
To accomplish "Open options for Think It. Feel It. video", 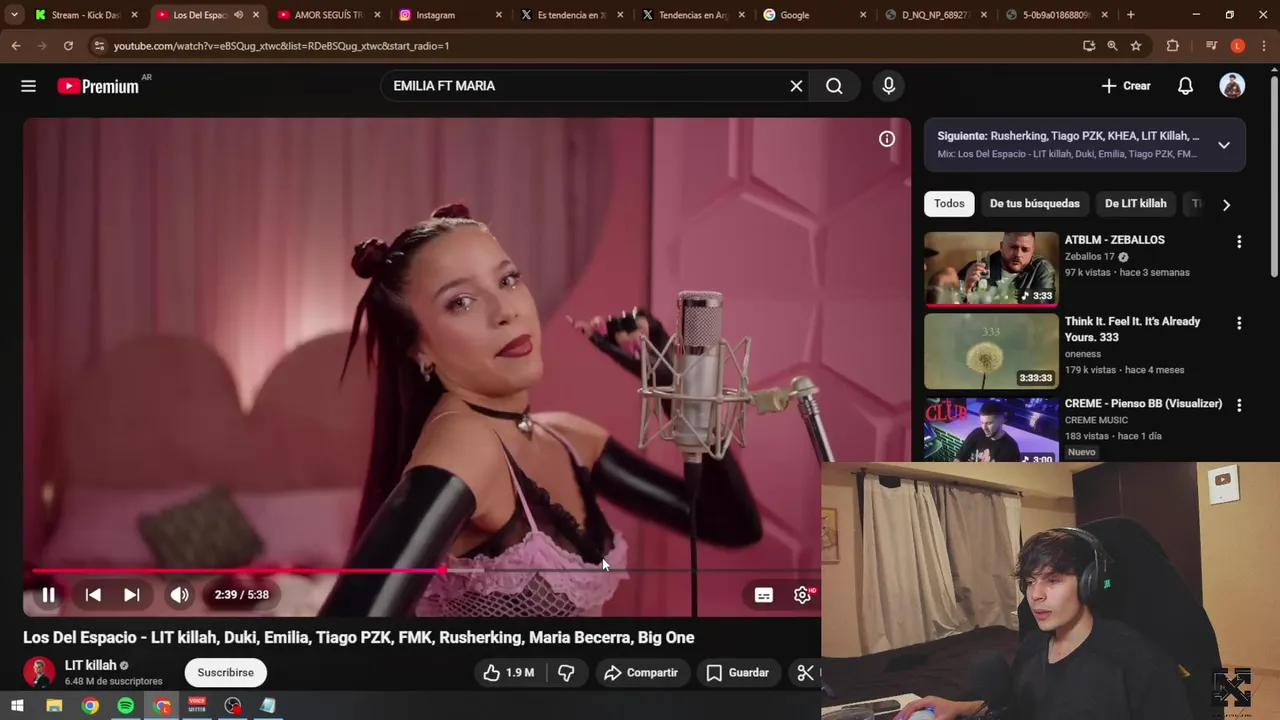I will [1239, 324].
